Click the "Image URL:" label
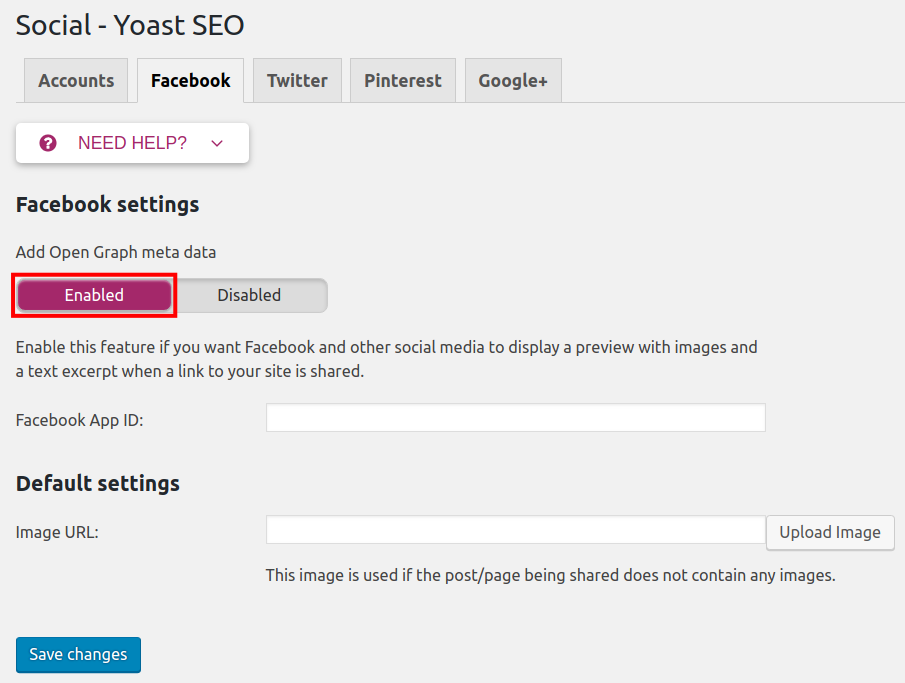 pyautogui.click(x=57, y=532)
